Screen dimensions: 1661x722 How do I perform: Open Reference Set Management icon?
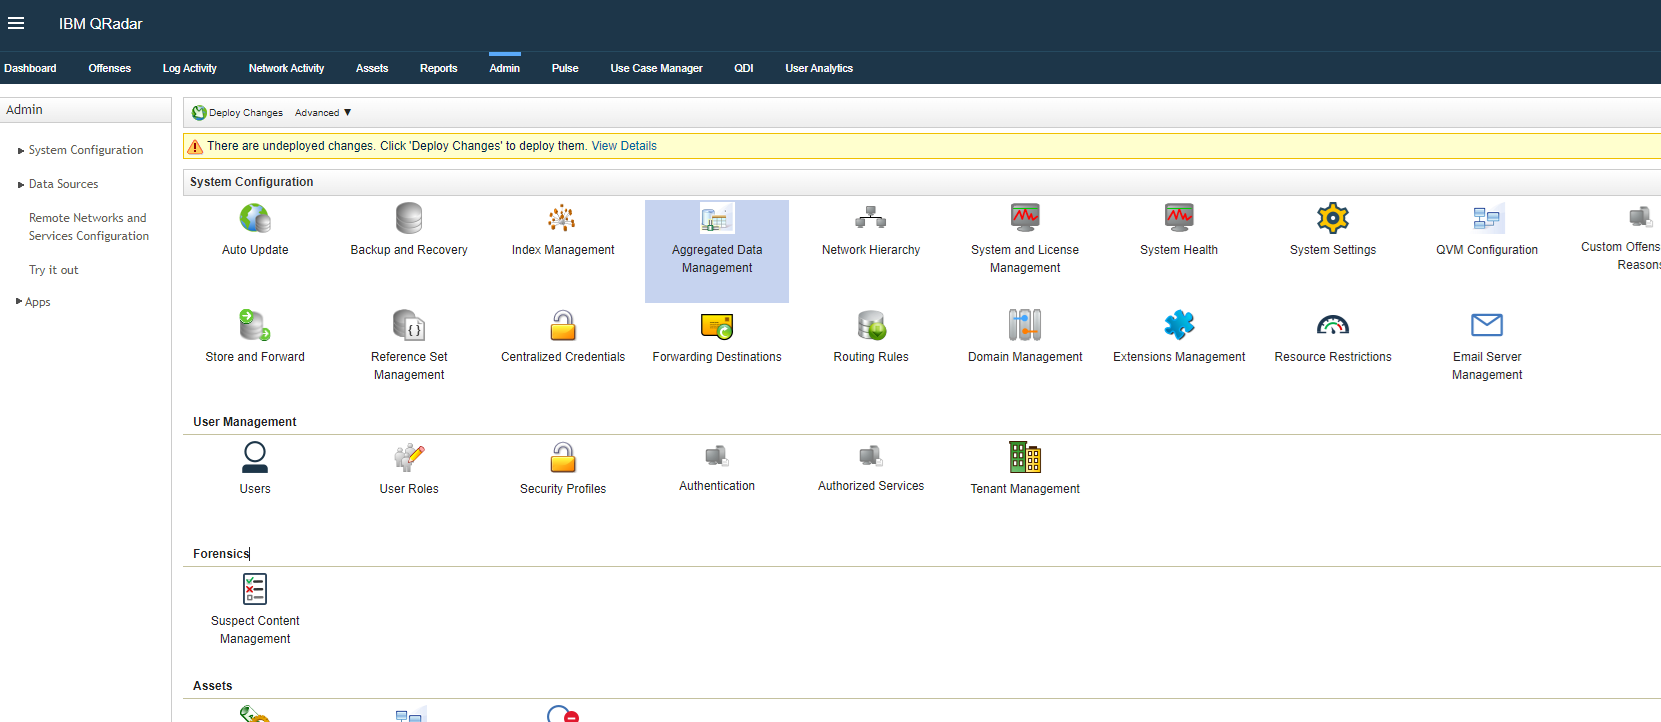409,325
